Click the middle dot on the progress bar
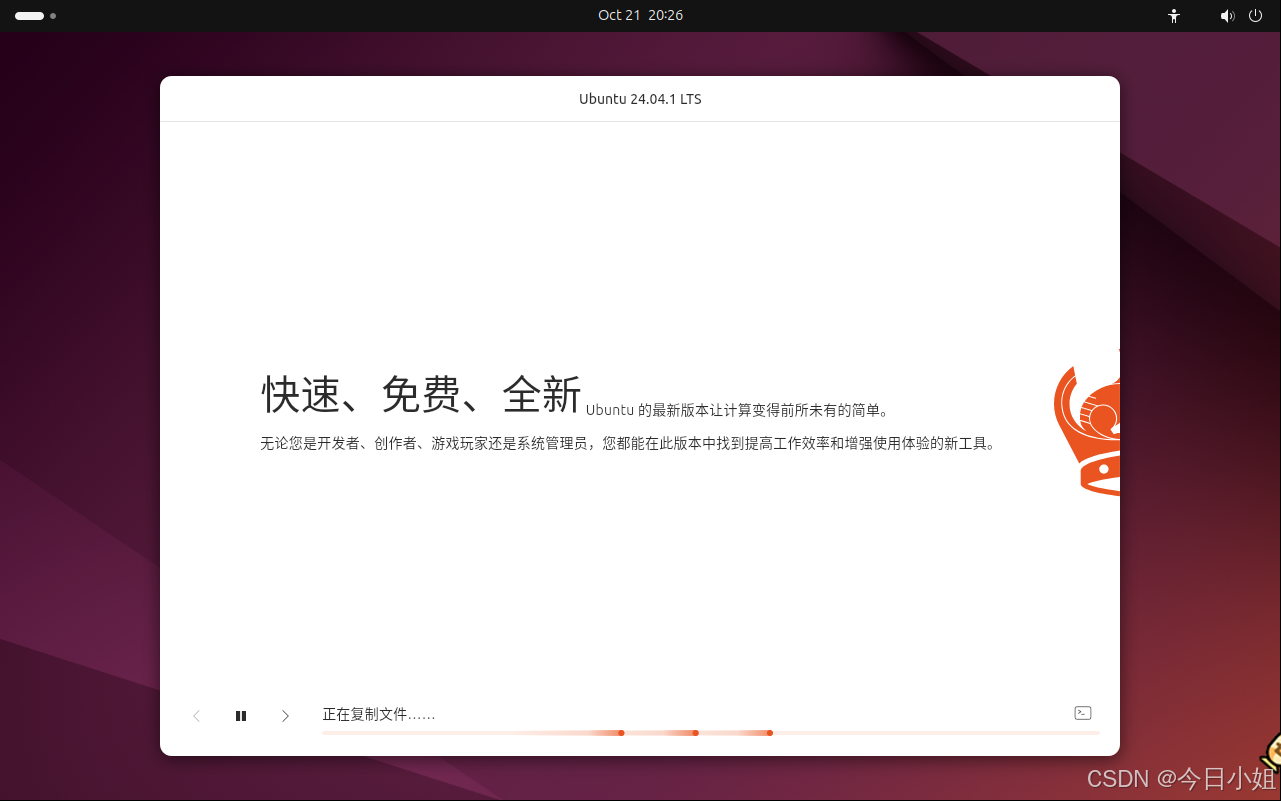 click(x=695, y=732)
